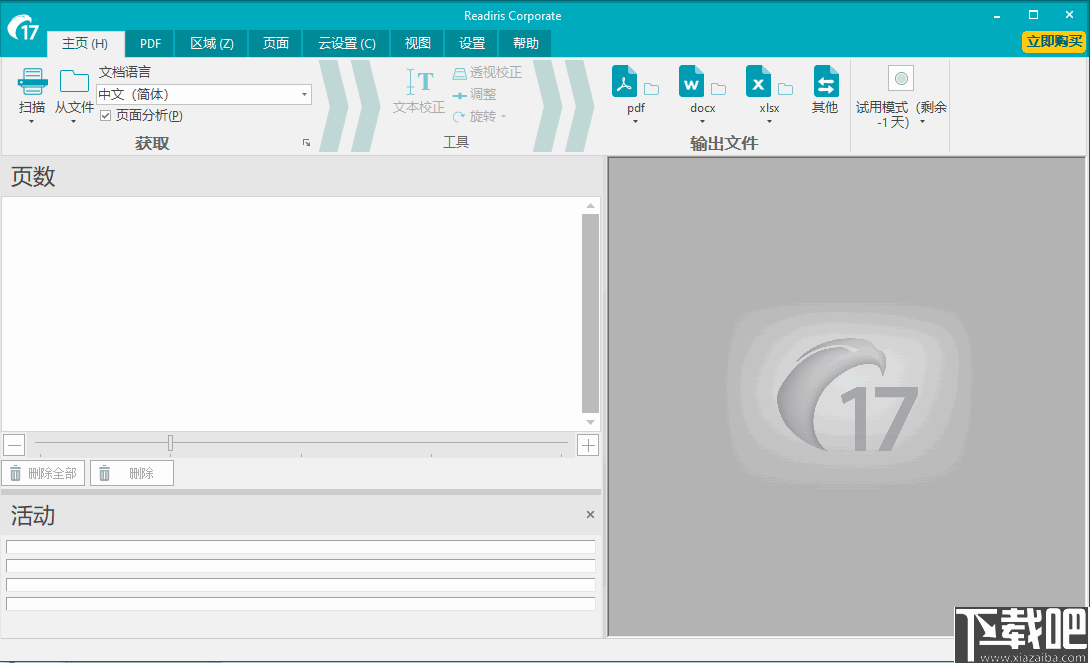Screen dimensions: 1090x663
Task: Select the PDF export icon
Action: (x=624, y=83)
